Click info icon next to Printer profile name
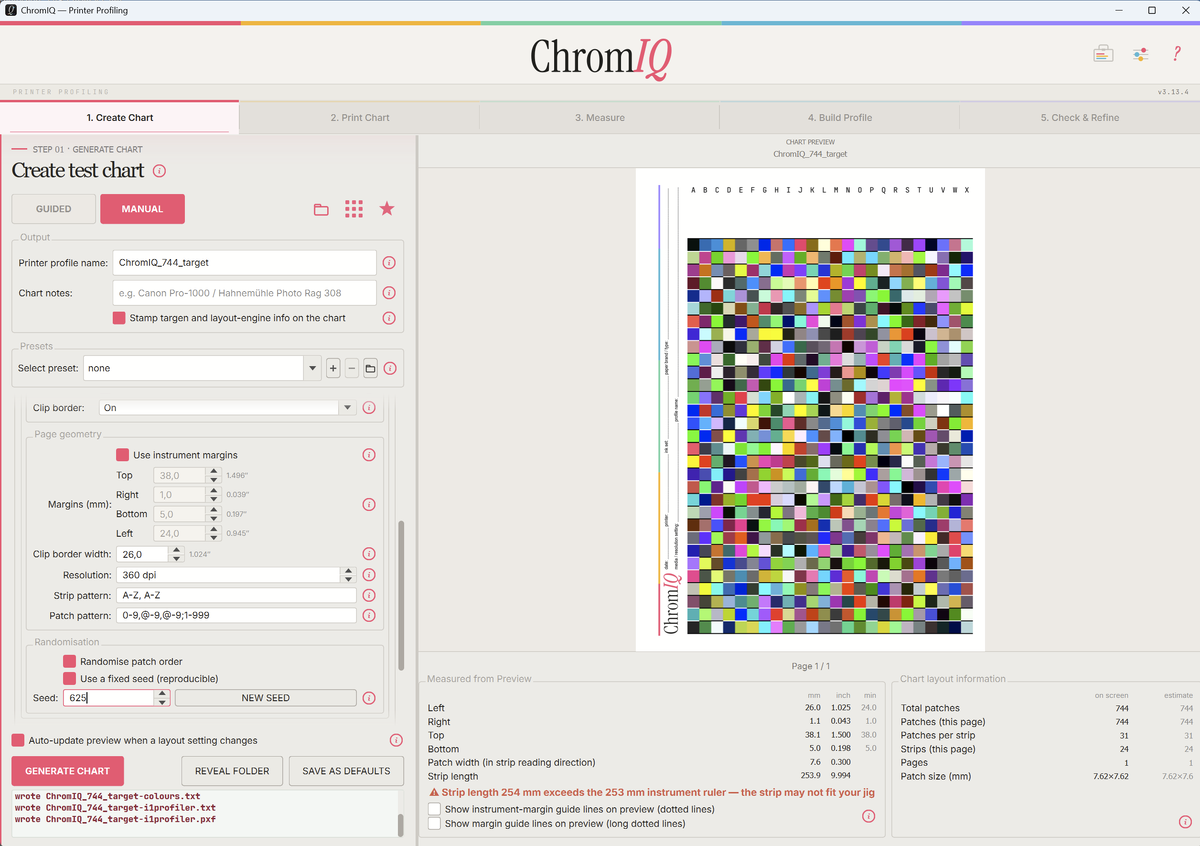1200x846 pixels. [x=389, y=263]
